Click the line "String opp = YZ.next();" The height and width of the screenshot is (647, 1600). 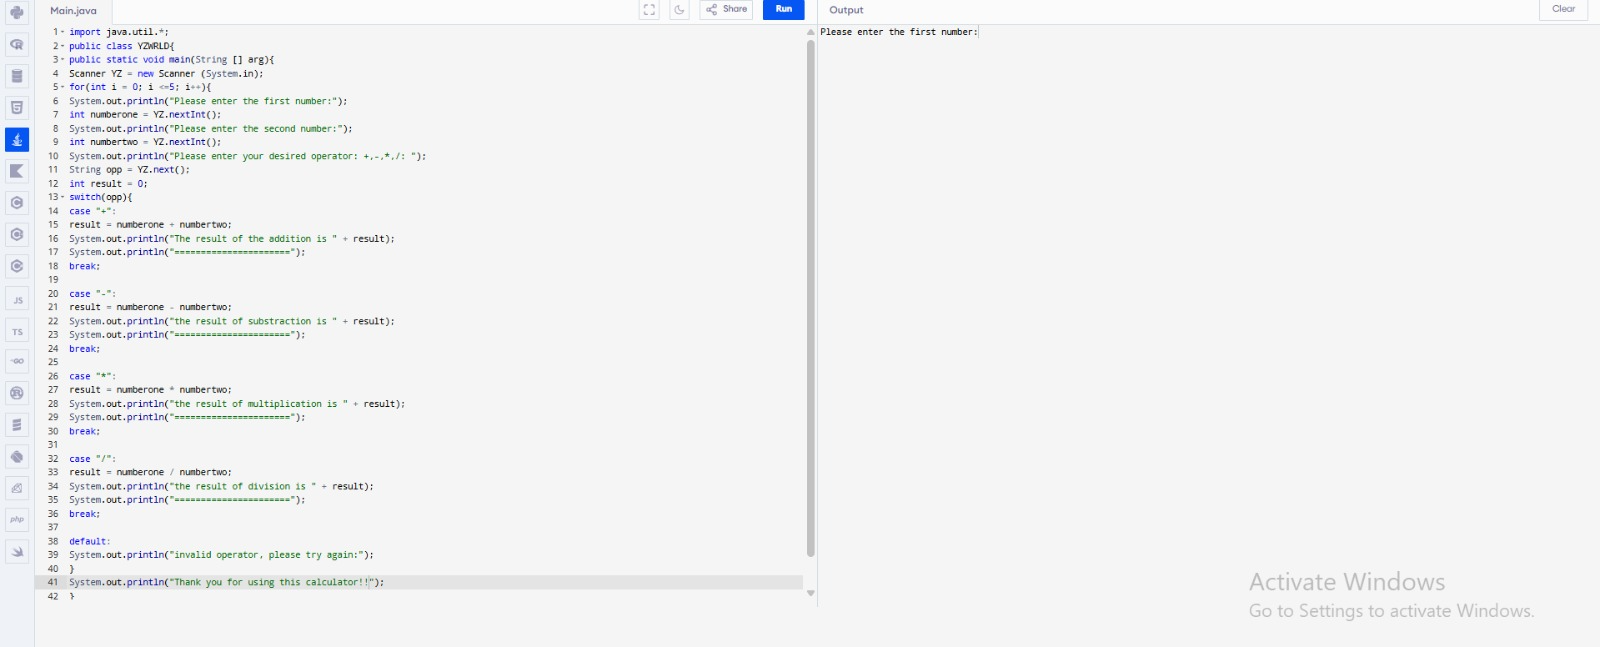[129, 170]
